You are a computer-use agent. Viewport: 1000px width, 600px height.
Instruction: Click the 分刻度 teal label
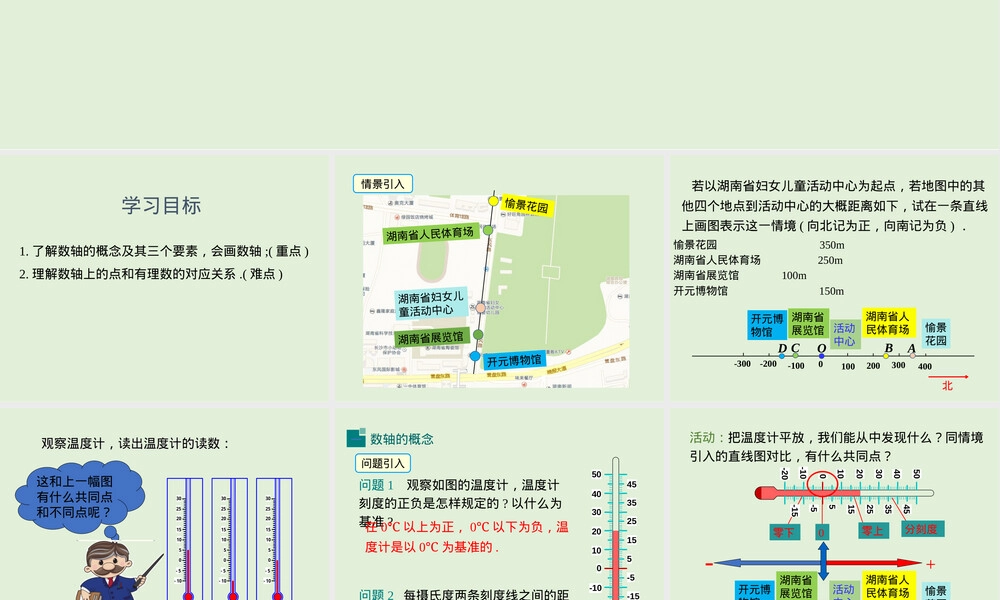[x=922, y=529]
